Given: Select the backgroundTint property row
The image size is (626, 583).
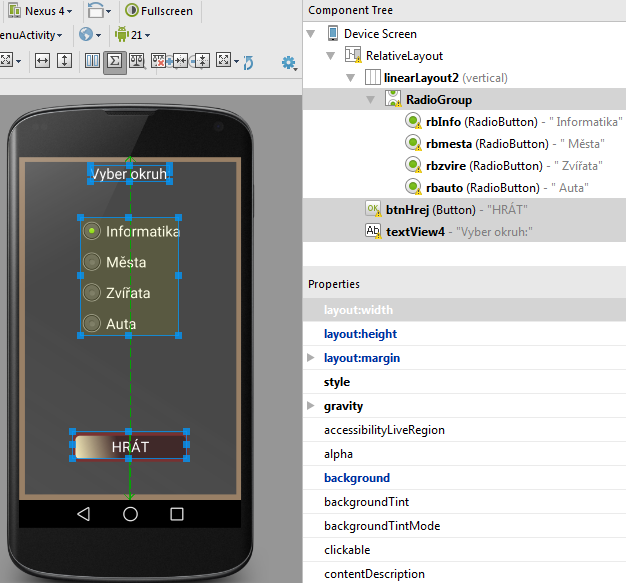Looking at the screenshot, I should 464,502.
